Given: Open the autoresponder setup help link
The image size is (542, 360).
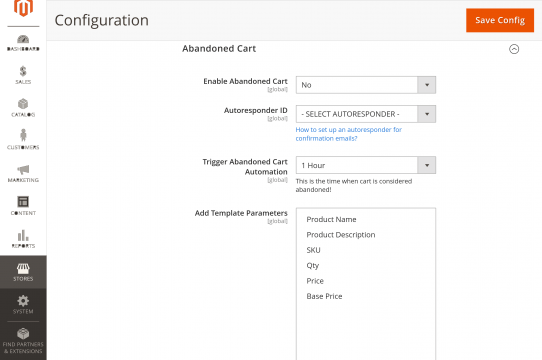Looking at the screenshot, I should [x=348, y=134].
